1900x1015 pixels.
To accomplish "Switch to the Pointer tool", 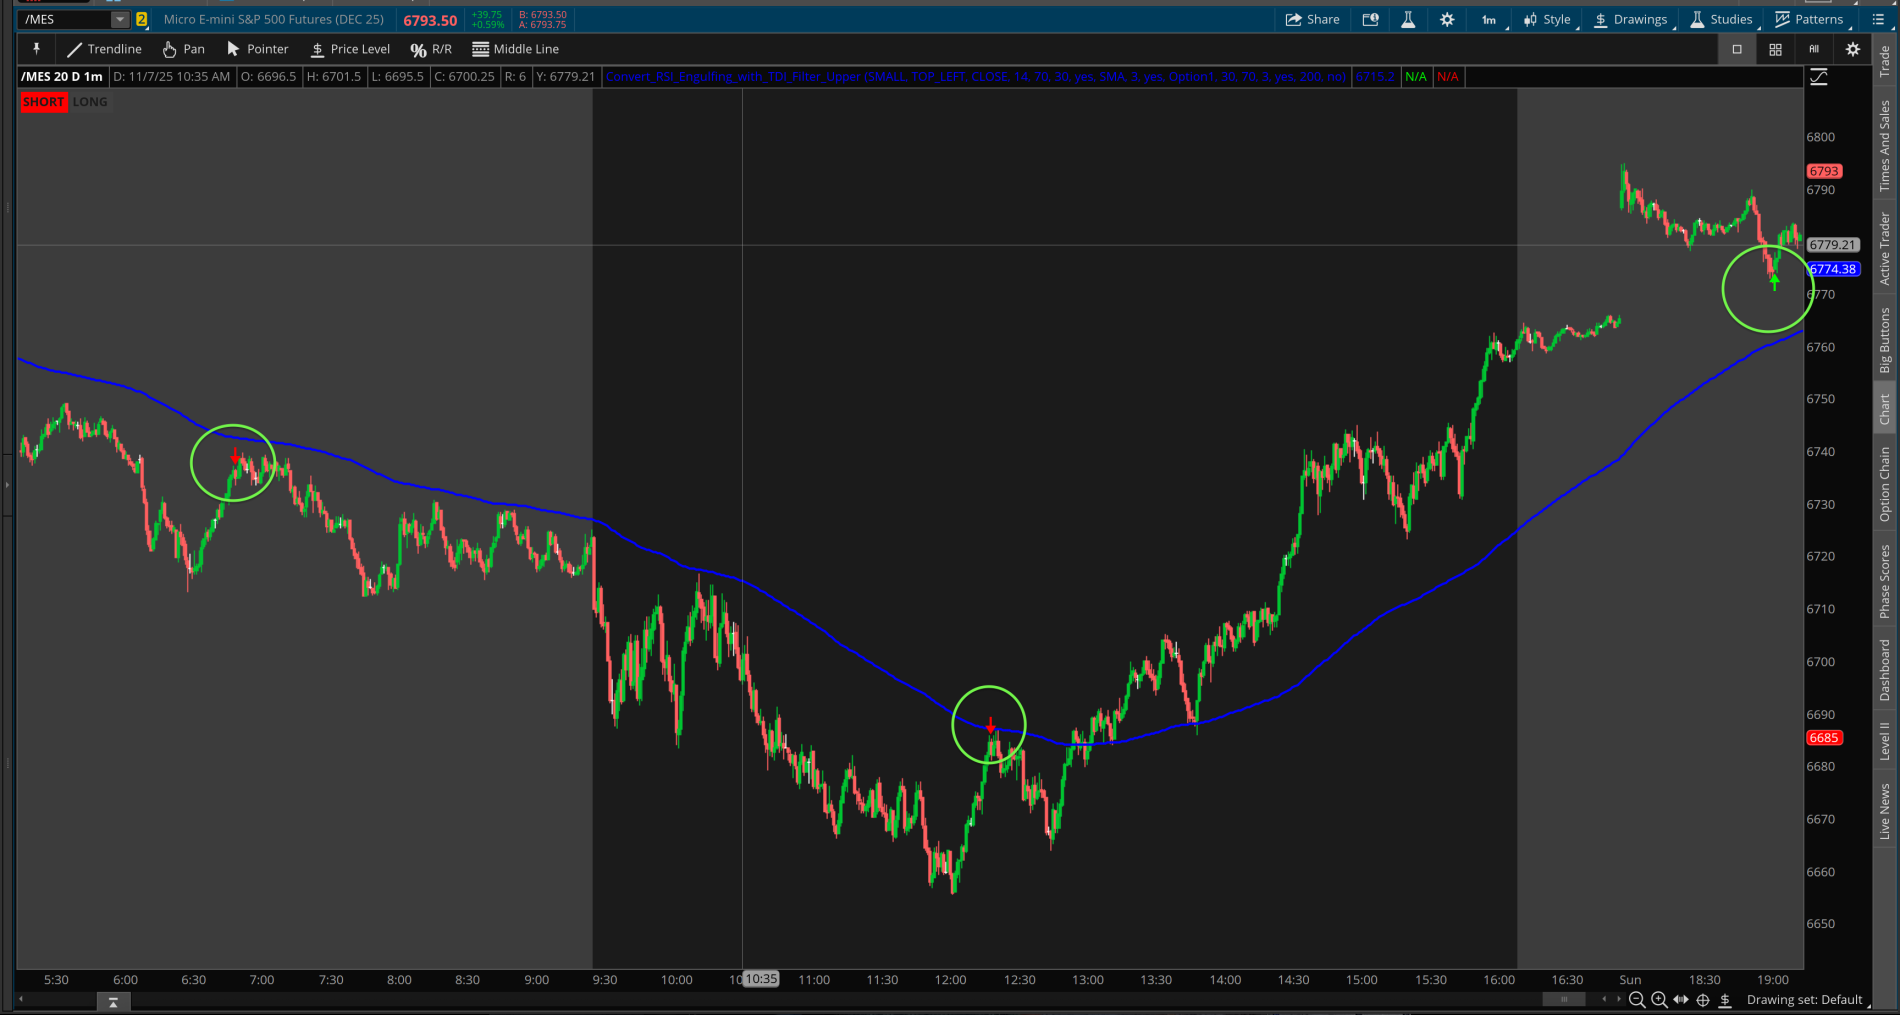I will click(257, 48).
